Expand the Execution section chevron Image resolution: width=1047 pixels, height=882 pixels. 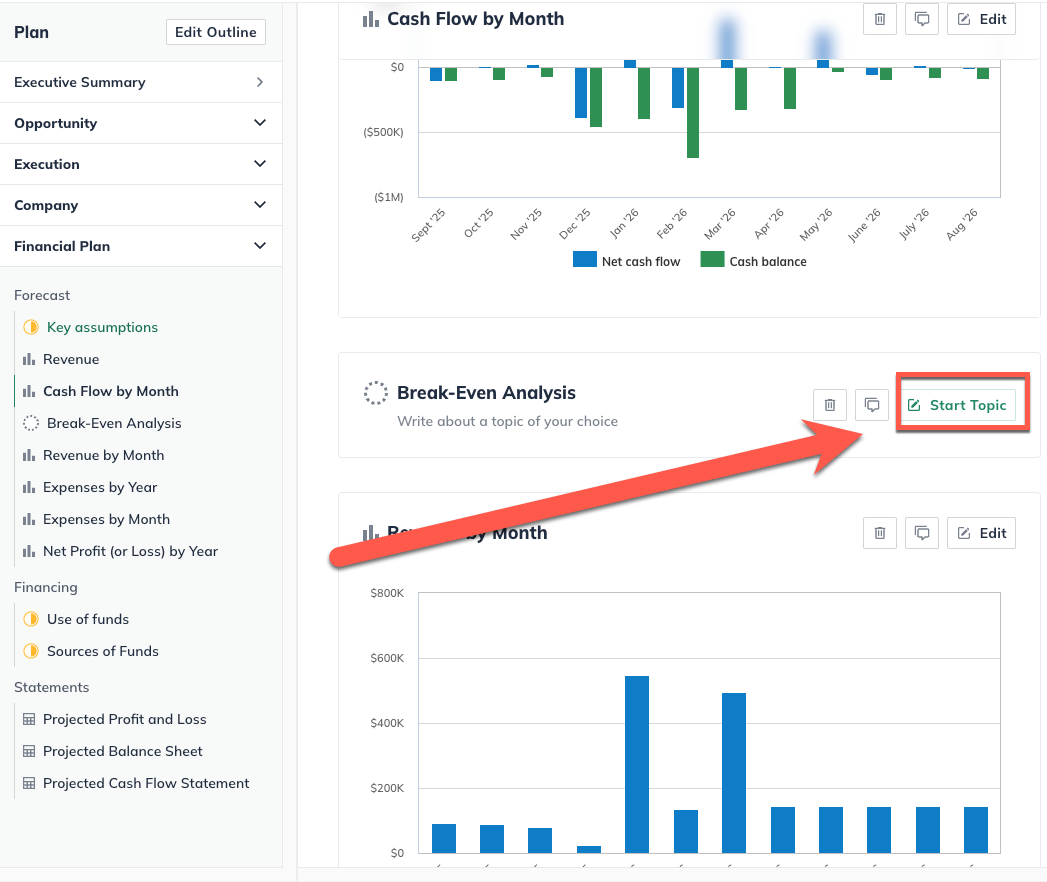260,164
